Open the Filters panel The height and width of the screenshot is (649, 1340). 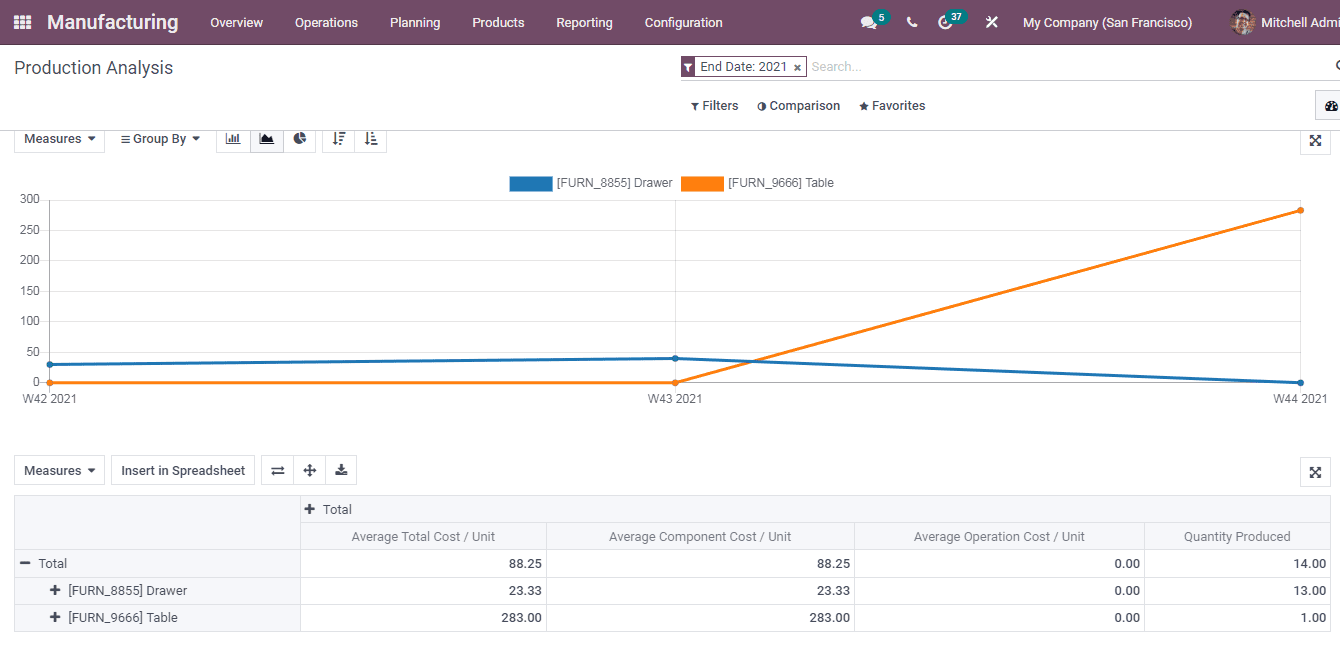(x=714, y=105)
